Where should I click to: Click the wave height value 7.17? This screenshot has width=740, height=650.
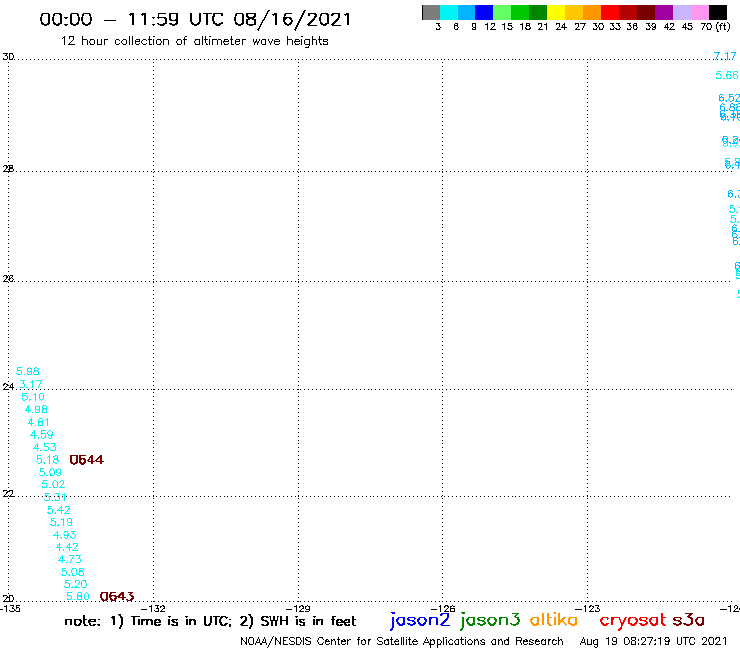click(x=725, y=56)
